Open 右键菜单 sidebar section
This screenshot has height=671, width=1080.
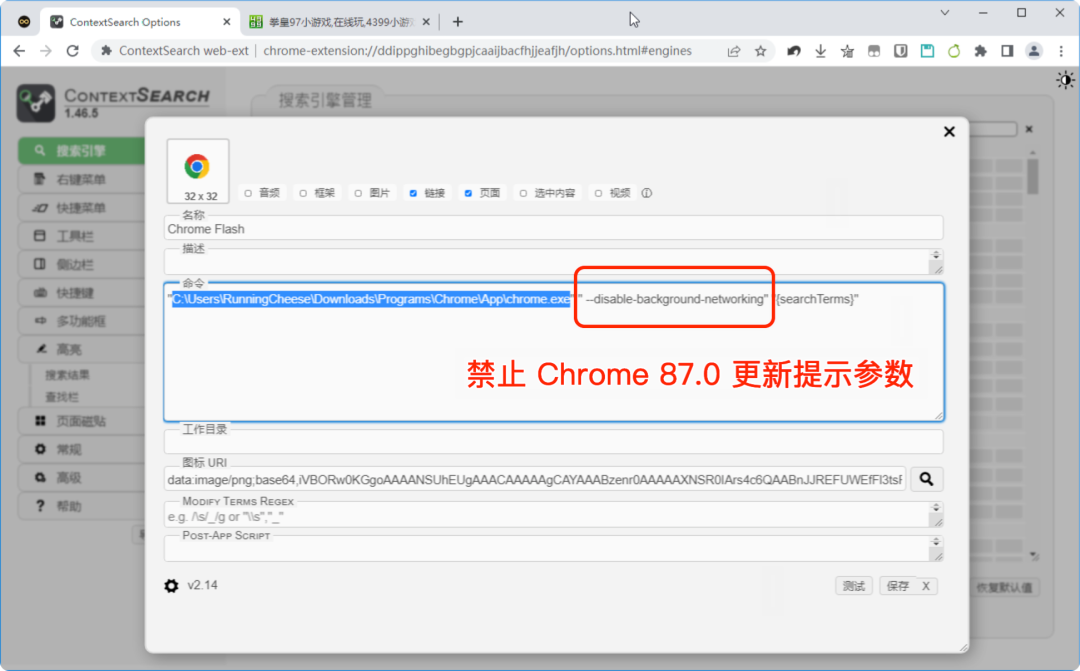point(81,179)
